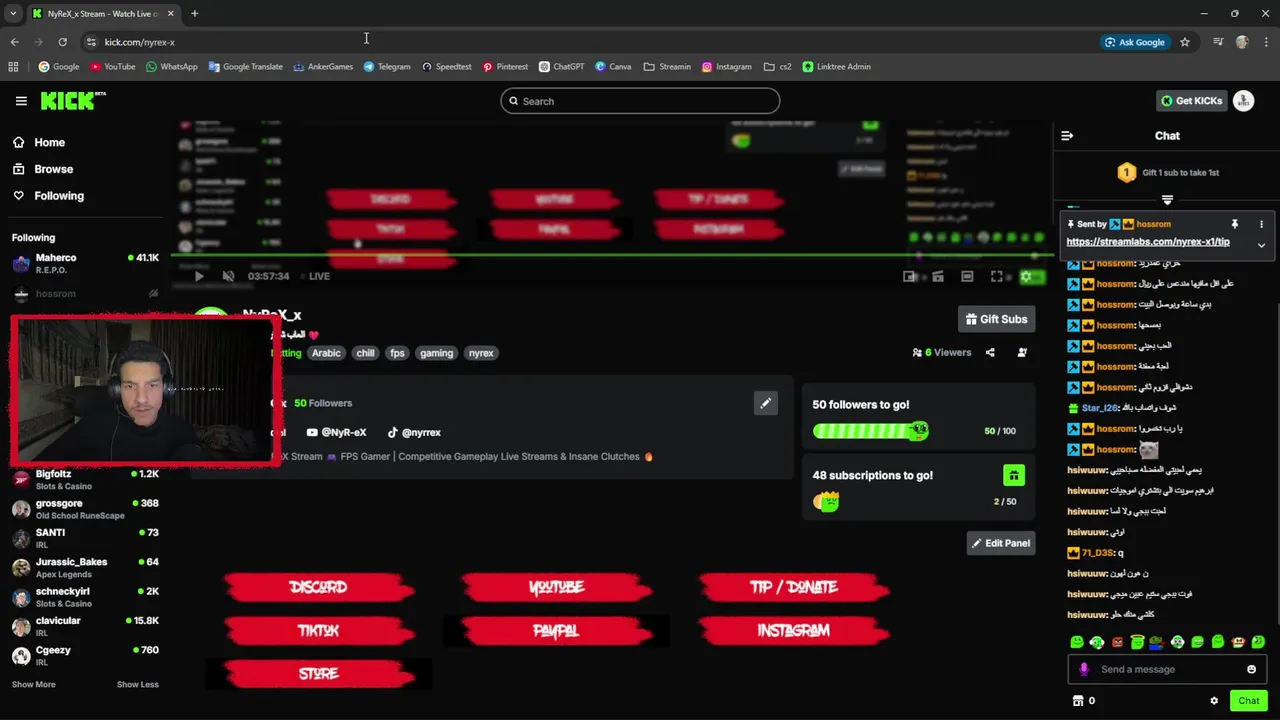Play the stream video
Screen dimensions: 1280x720
199,276
